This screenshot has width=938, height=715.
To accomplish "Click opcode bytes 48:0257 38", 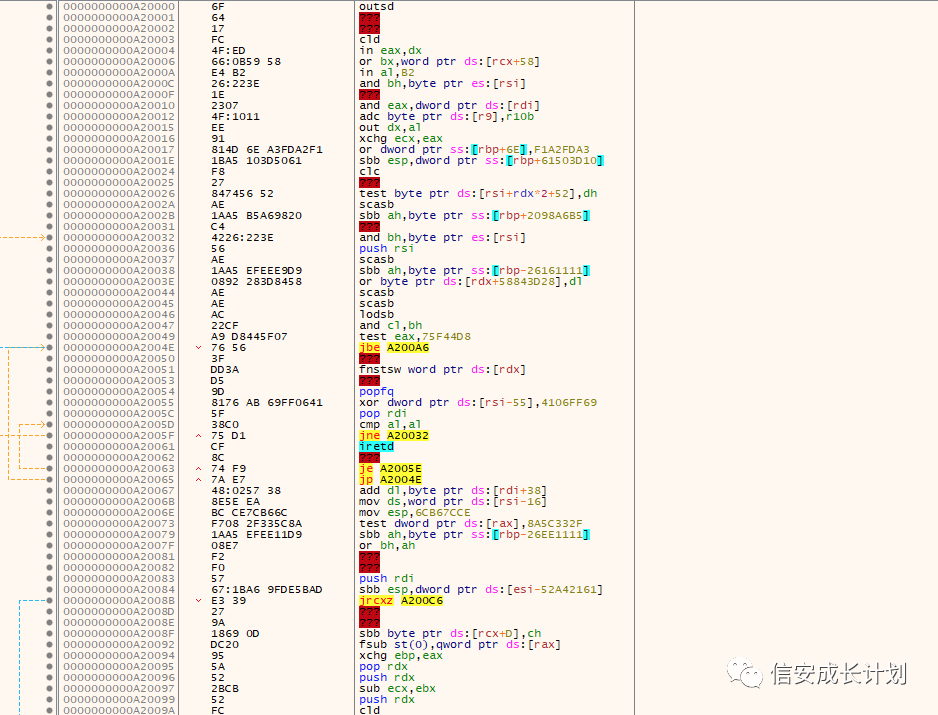I will click(x=246, y=491).
